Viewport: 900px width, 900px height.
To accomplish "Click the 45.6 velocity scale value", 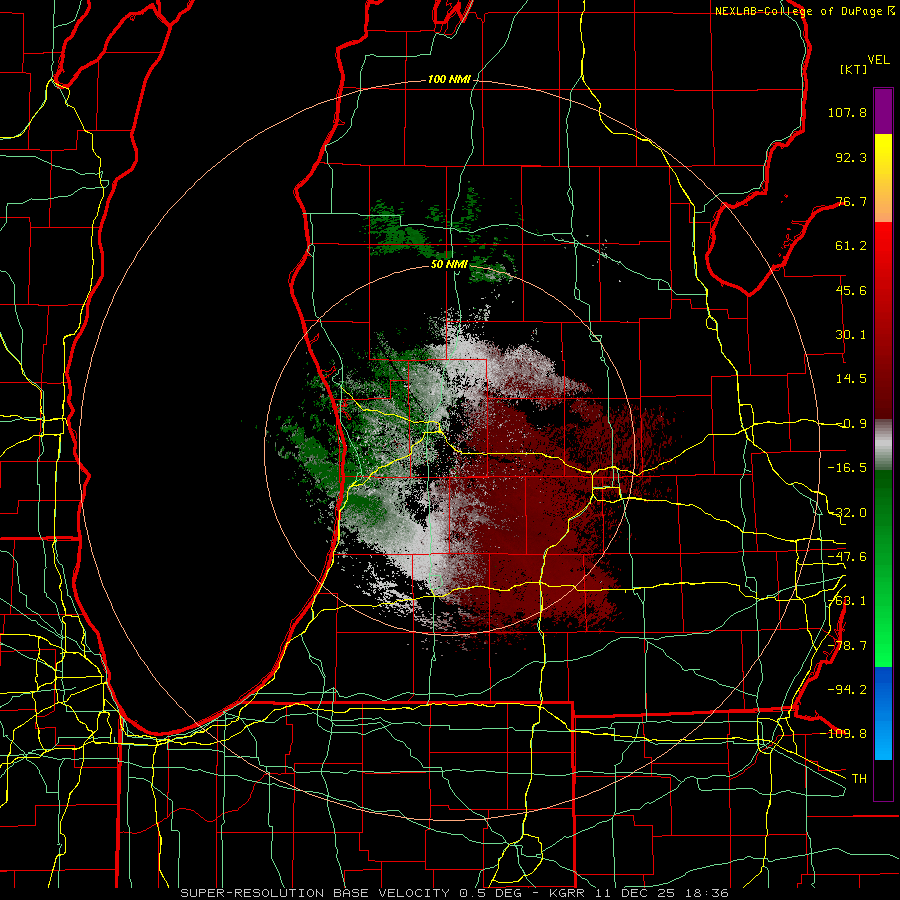I will (x=851, y=290).
